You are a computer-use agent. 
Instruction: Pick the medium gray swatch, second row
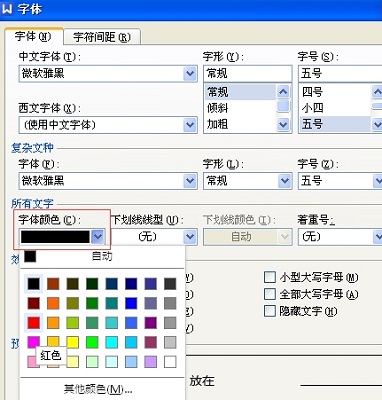[x=170, y=303]
